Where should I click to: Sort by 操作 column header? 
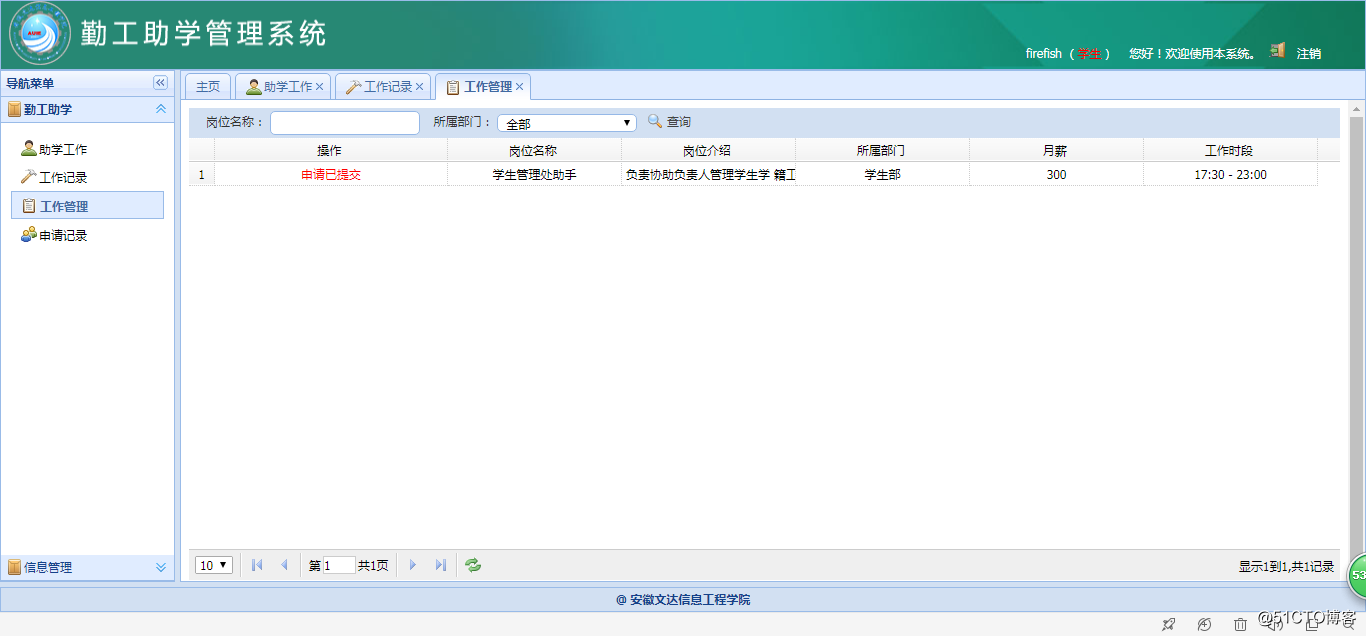(x=330, y=150)
